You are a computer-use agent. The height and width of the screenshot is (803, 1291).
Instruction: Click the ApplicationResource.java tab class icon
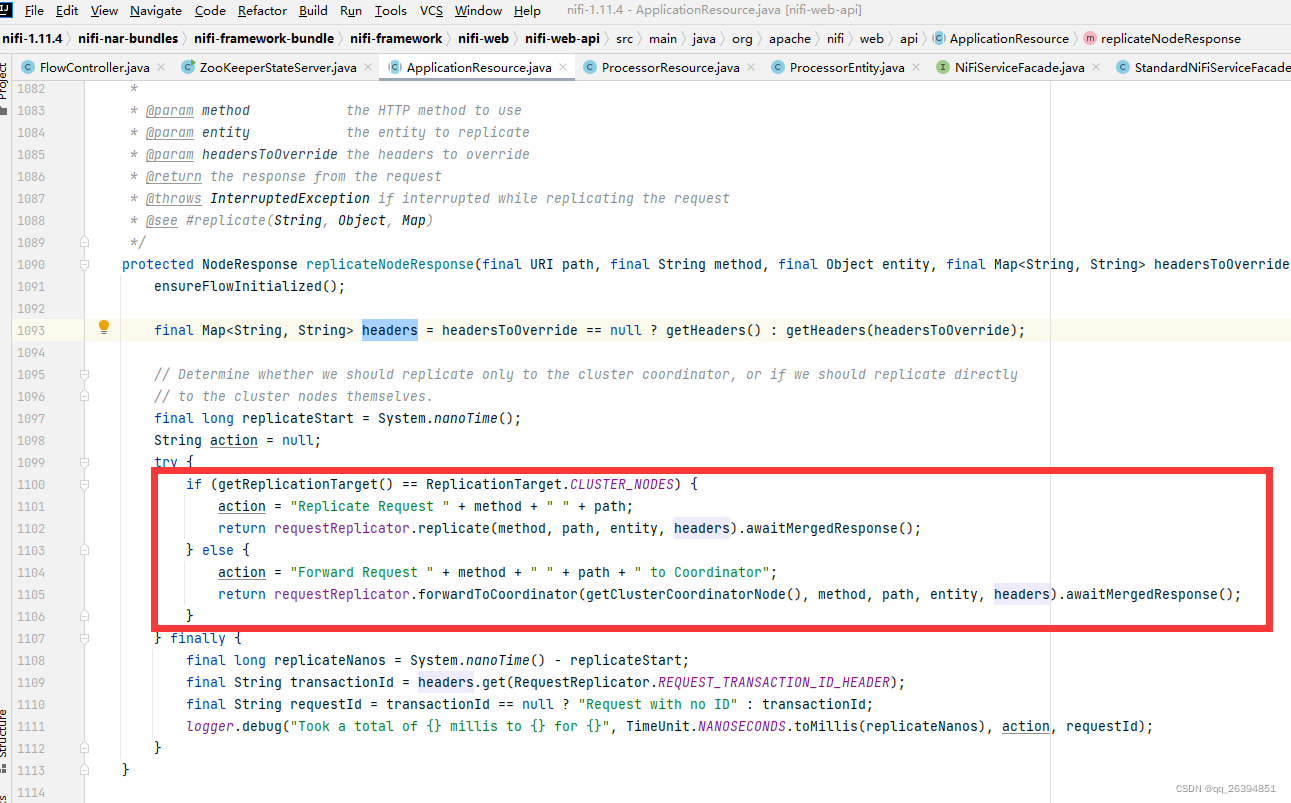point(395,67)
